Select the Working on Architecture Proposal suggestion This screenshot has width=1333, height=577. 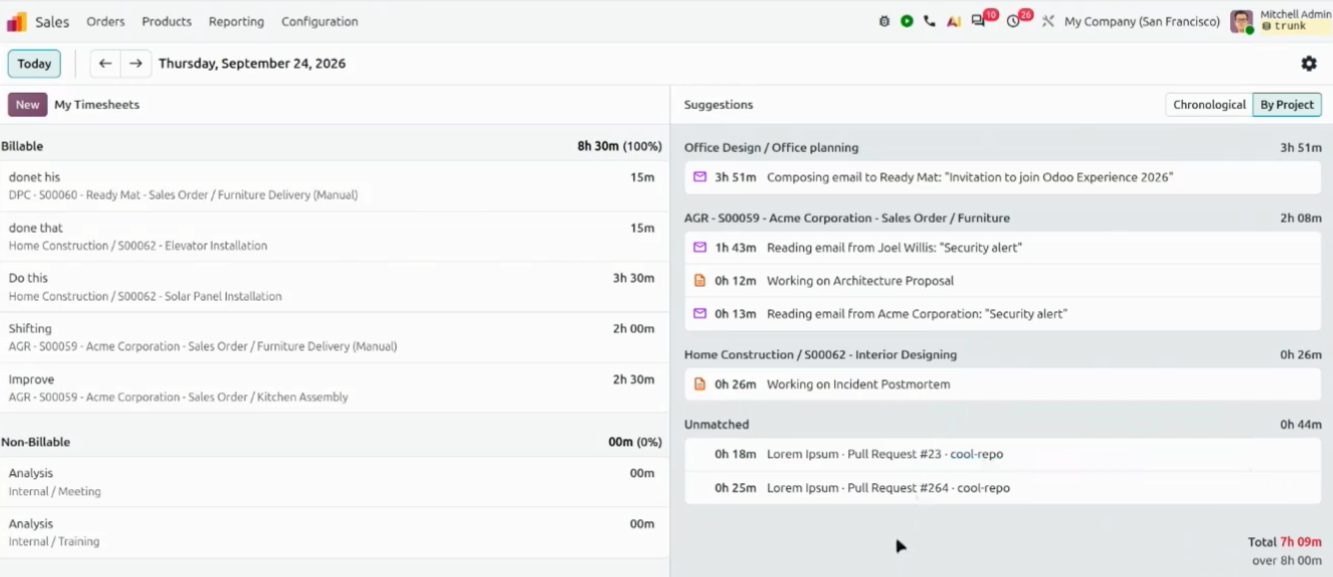click(1003, 281)
